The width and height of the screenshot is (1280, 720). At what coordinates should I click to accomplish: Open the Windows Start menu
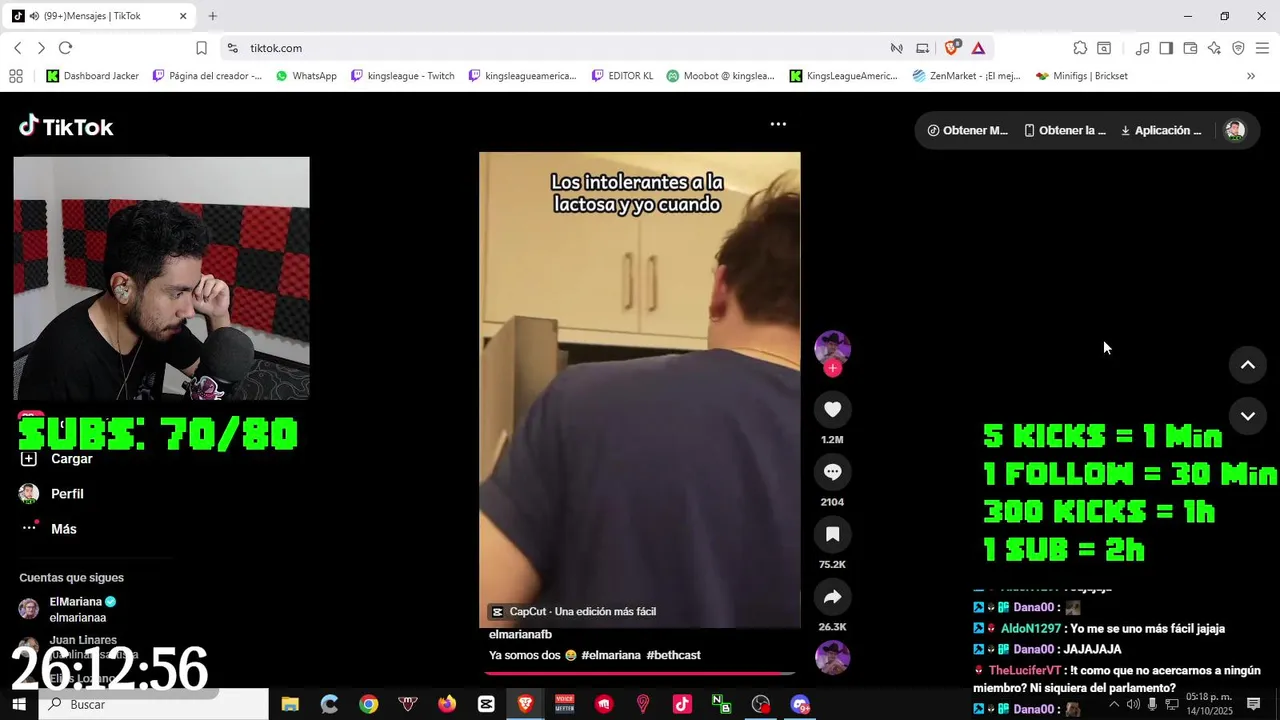pyautogui.click(x=18, y=705)
